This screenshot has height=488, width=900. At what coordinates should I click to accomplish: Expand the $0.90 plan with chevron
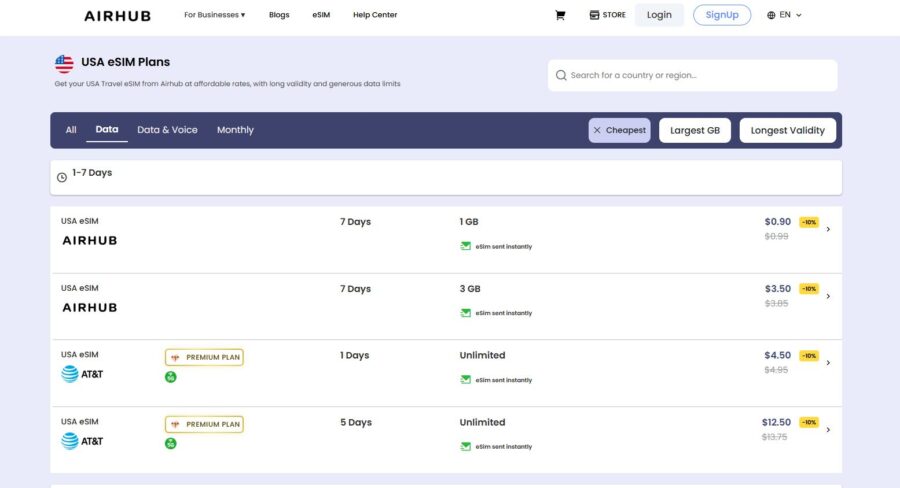pyautogui.click(x=828, y=229)
